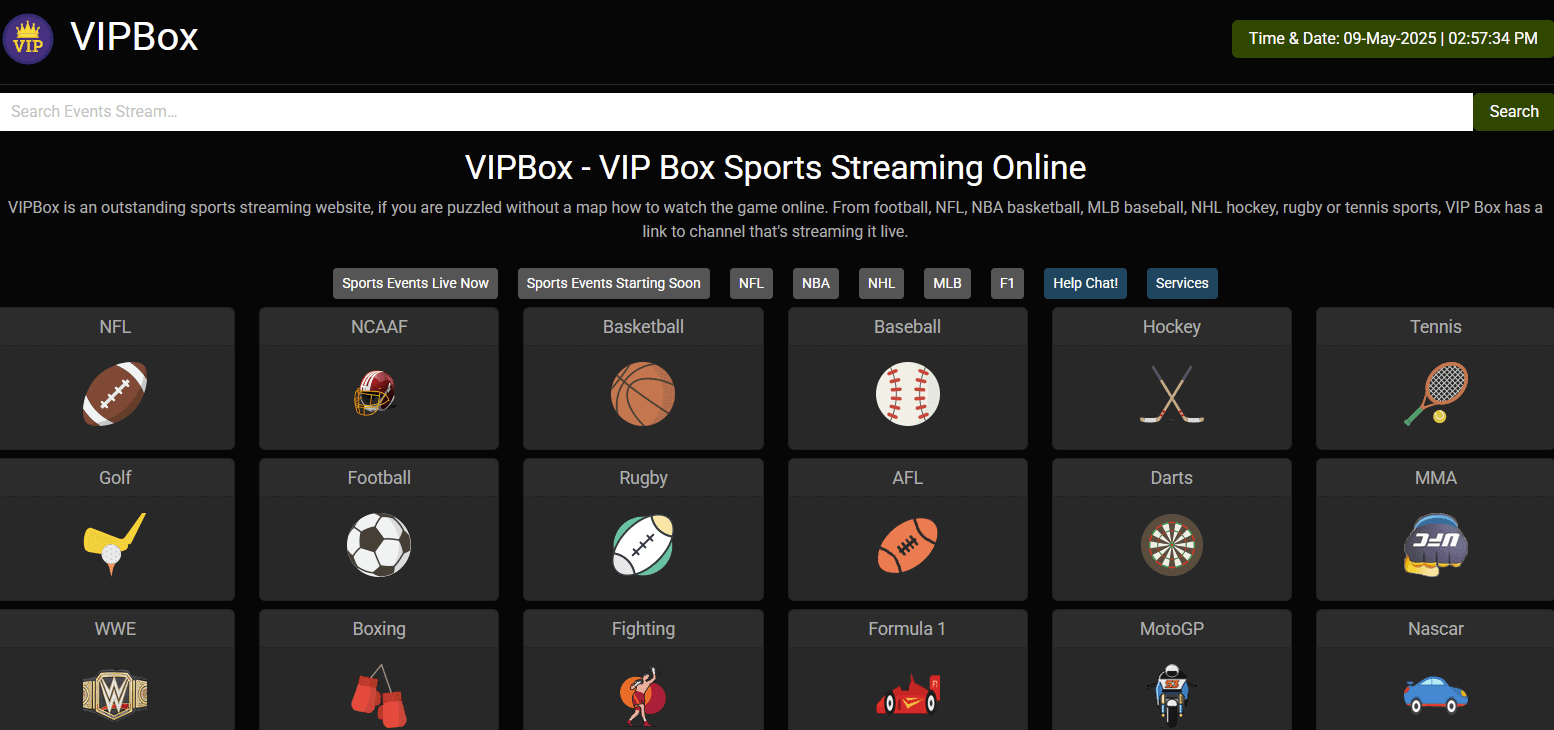This screenshot has width=1554, height=730.
Task: Select the Fighting card heading
Action: [x=643, y=629]
